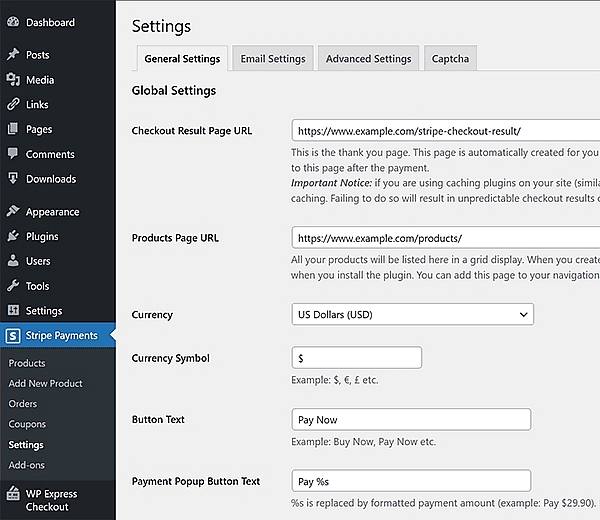This screenshot has height=520, width=600.
Task: Click the Settings page title
Action: [161, 26]
